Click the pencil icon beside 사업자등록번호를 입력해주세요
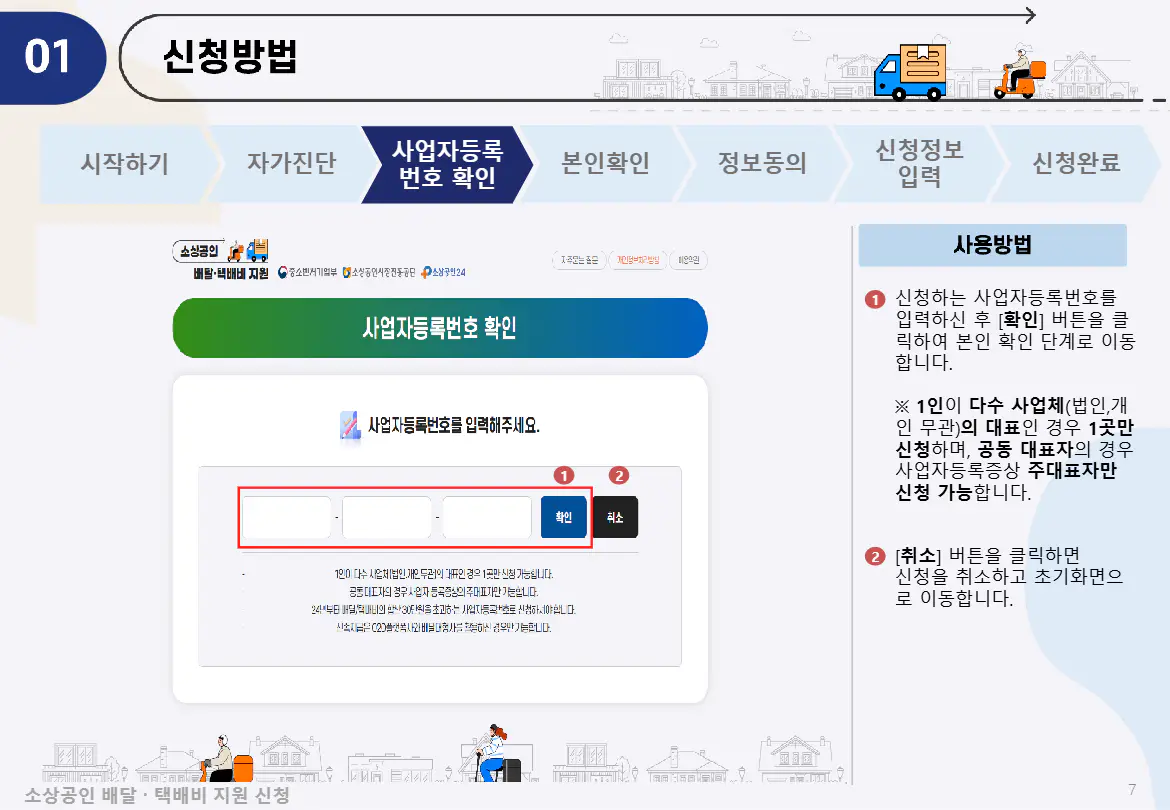This screenshot has width=1170, height=810. click(x=350, y=425)
